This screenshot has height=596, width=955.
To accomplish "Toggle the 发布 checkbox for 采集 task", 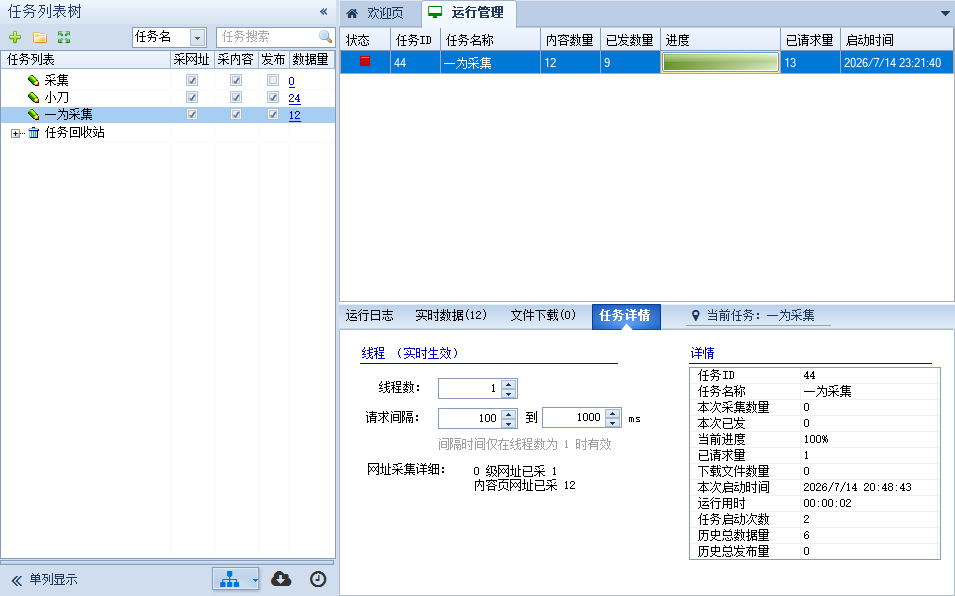I will tap(273, 80).
